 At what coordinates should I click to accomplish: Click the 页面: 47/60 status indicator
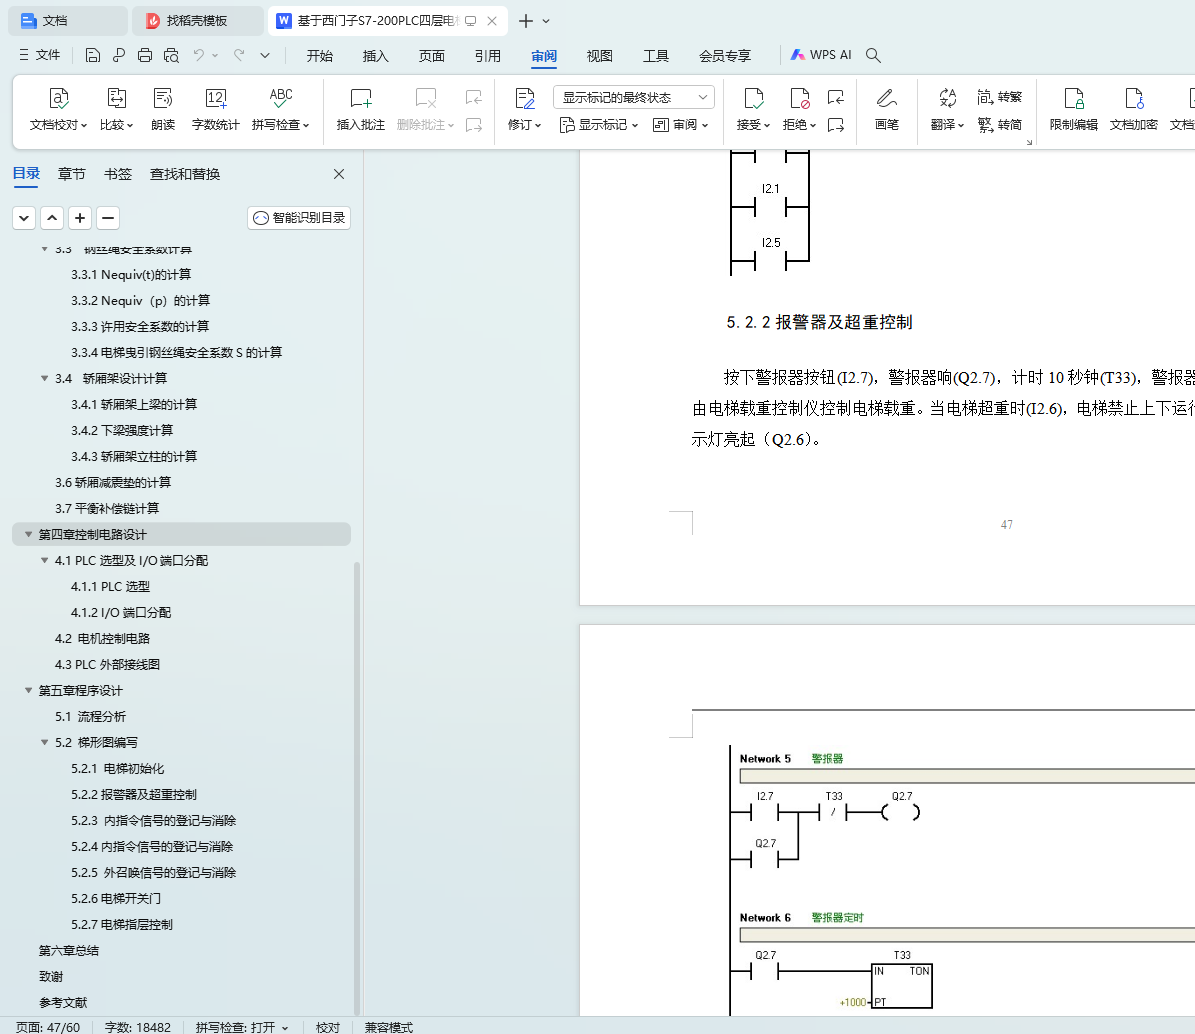point(47,1027)
